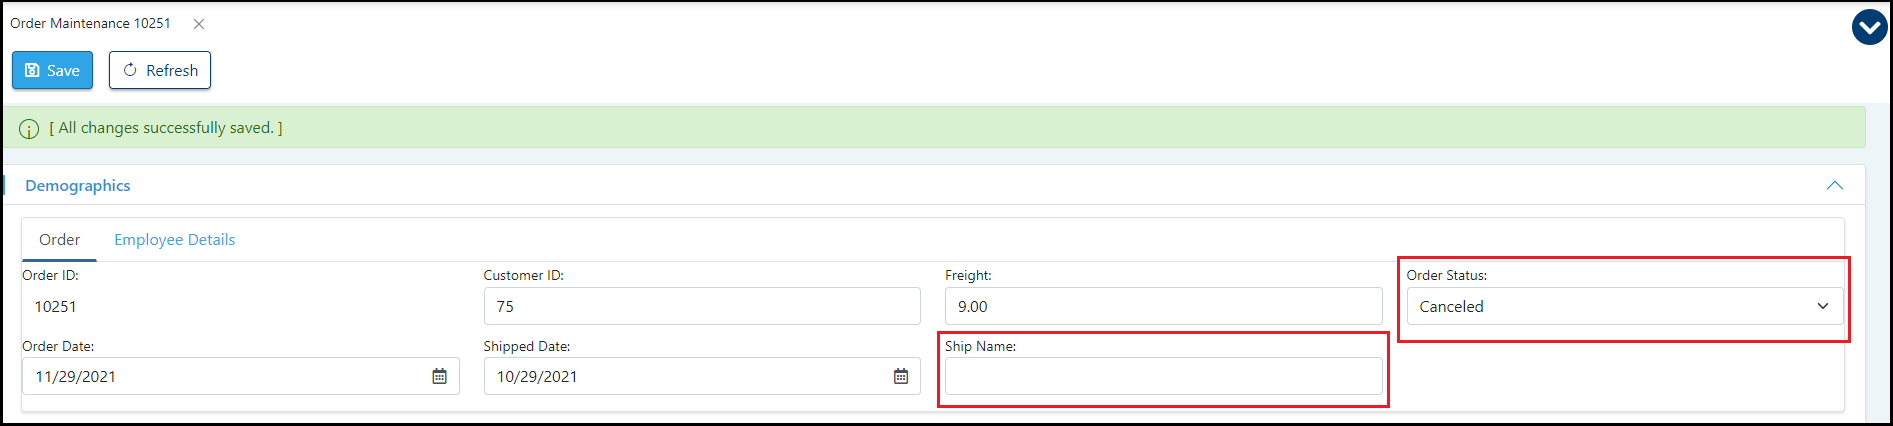Image resolution: width=1893 pixels, height=426 pixels.
Task: Collapse the Demographics section using its chevron
Action: point(1834,185)
